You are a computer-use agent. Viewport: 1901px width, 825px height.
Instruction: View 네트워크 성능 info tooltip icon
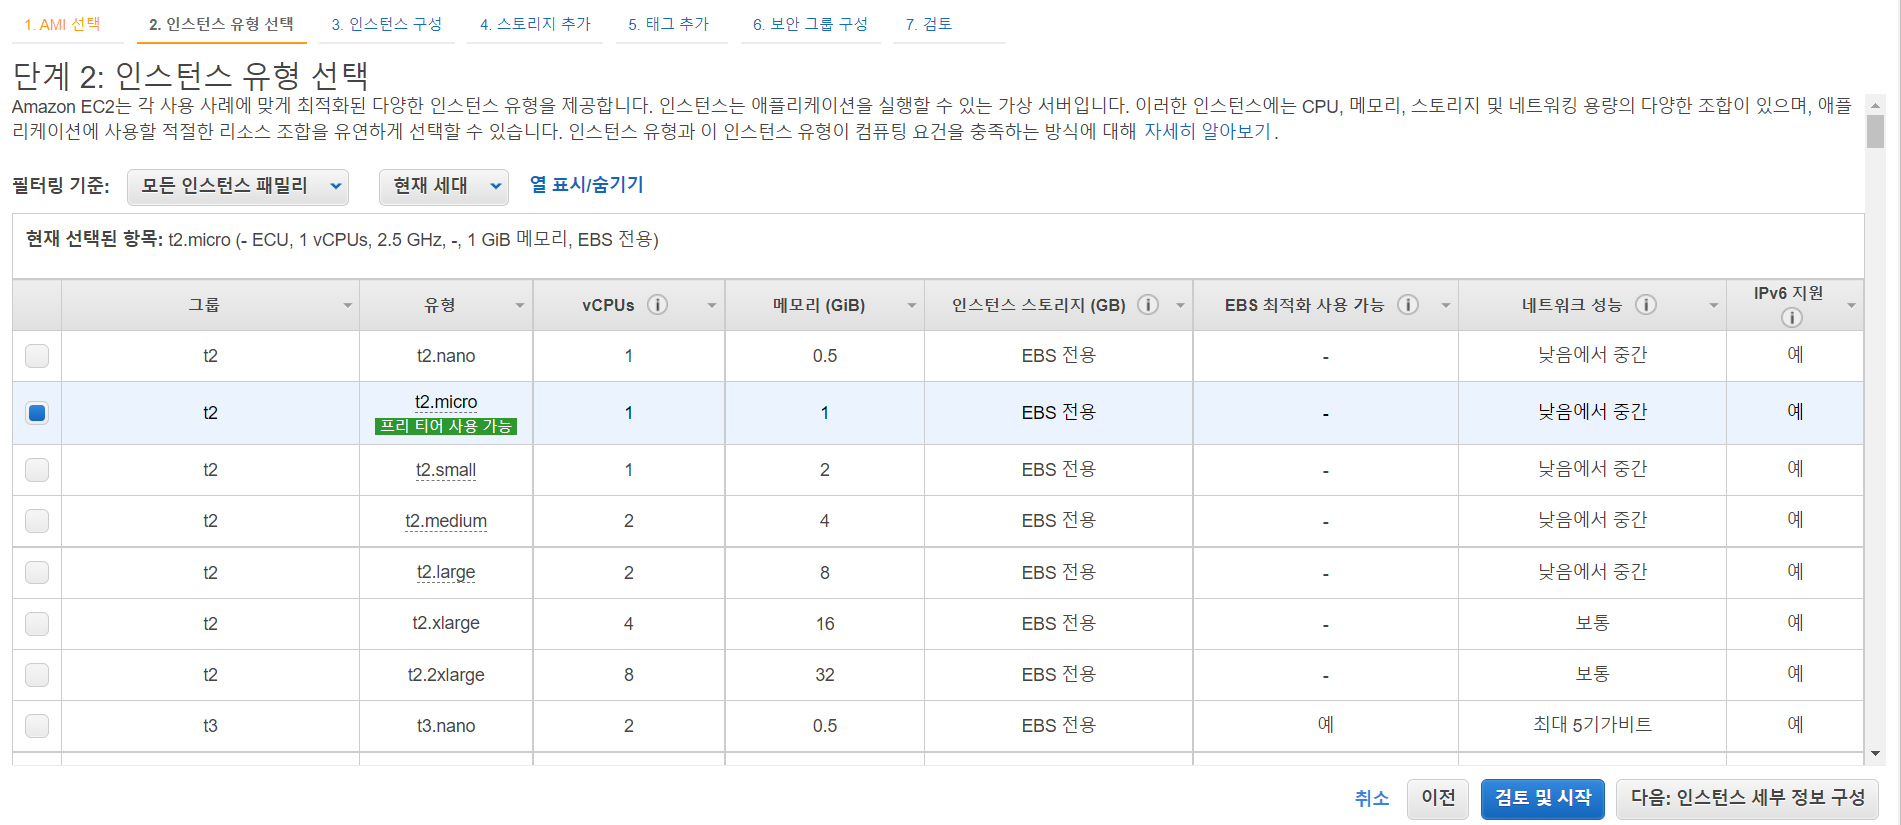pos(1646,305)
